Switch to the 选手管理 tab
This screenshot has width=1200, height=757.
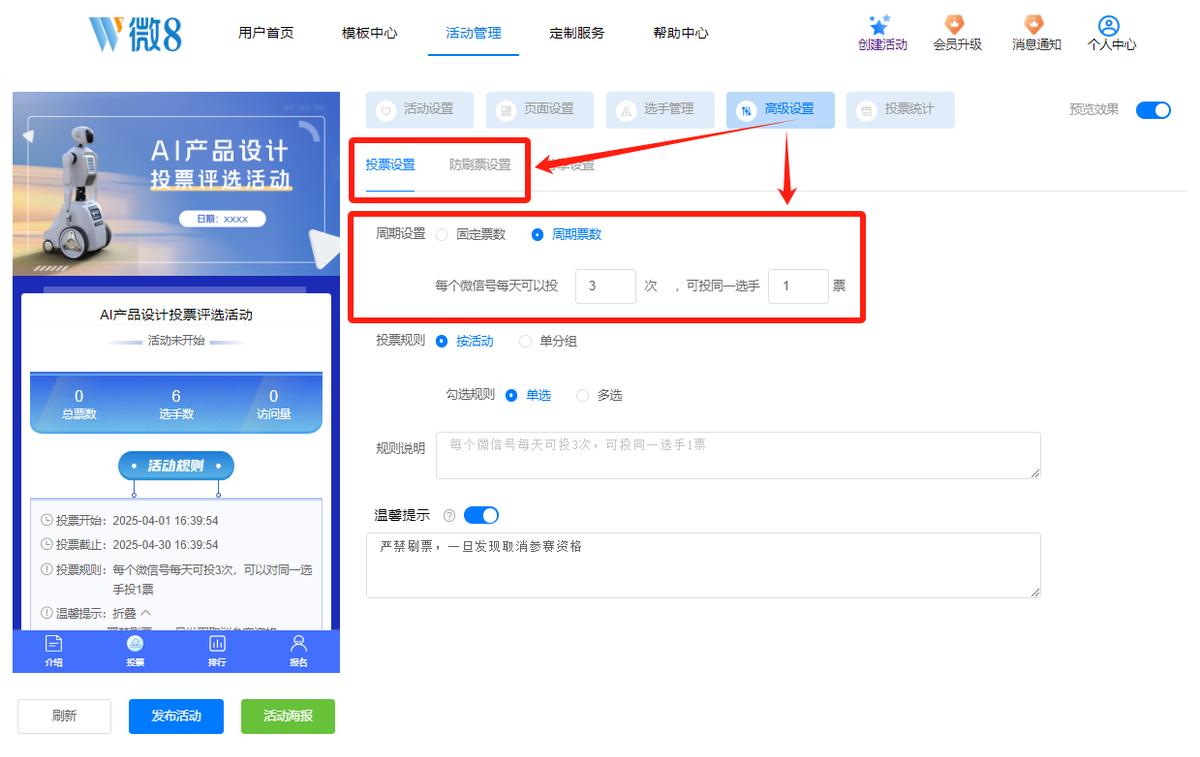660,110
